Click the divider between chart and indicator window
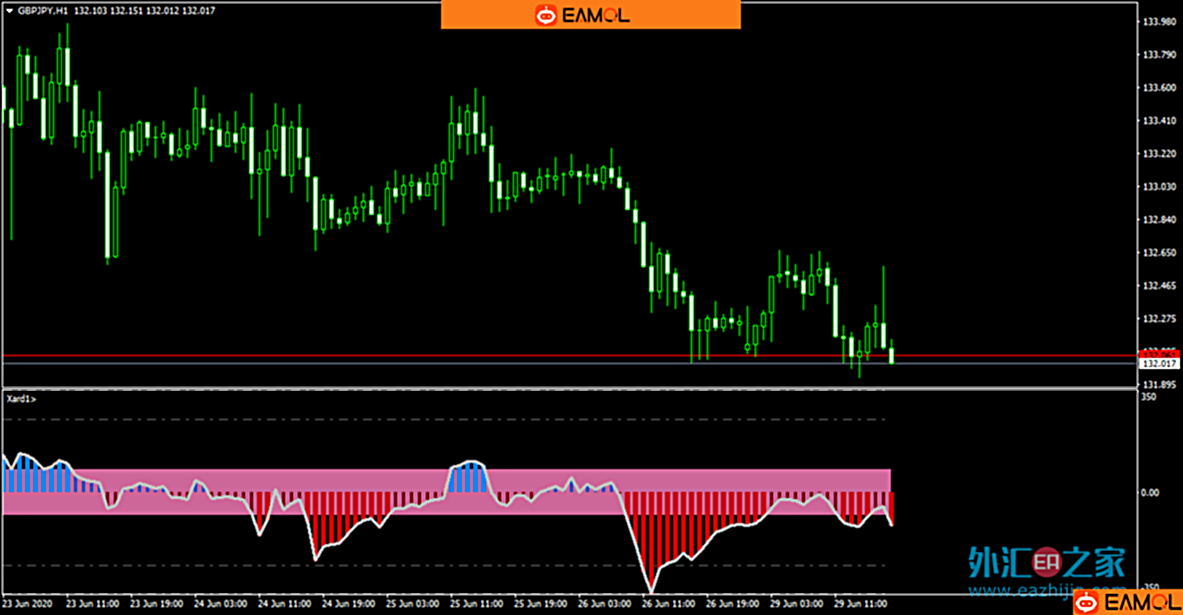 [x=570, y=387]
